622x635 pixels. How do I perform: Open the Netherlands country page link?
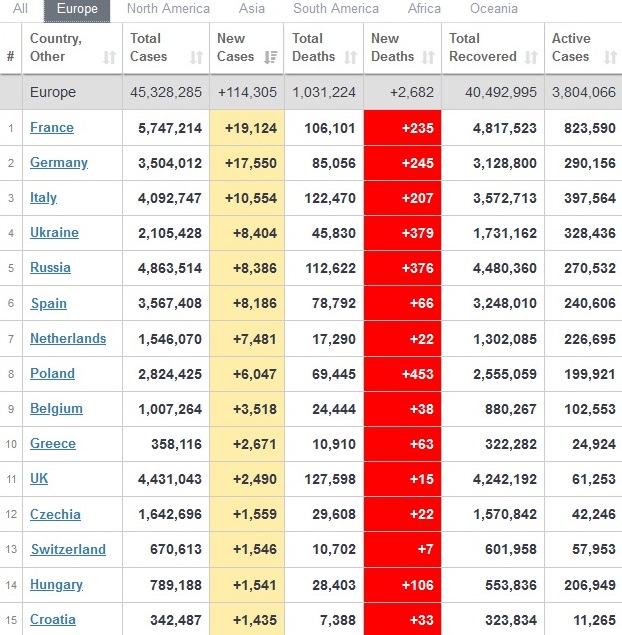[68, 338]
